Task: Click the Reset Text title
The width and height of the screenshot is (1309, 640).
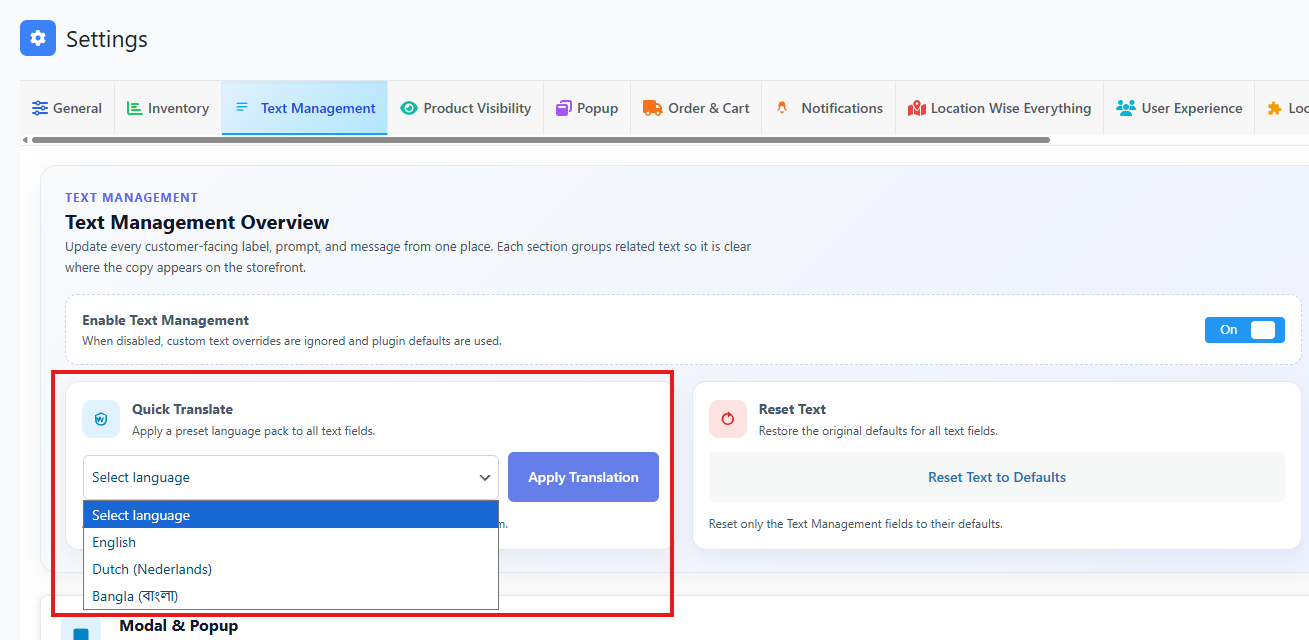Action: [x=792, y=409]
